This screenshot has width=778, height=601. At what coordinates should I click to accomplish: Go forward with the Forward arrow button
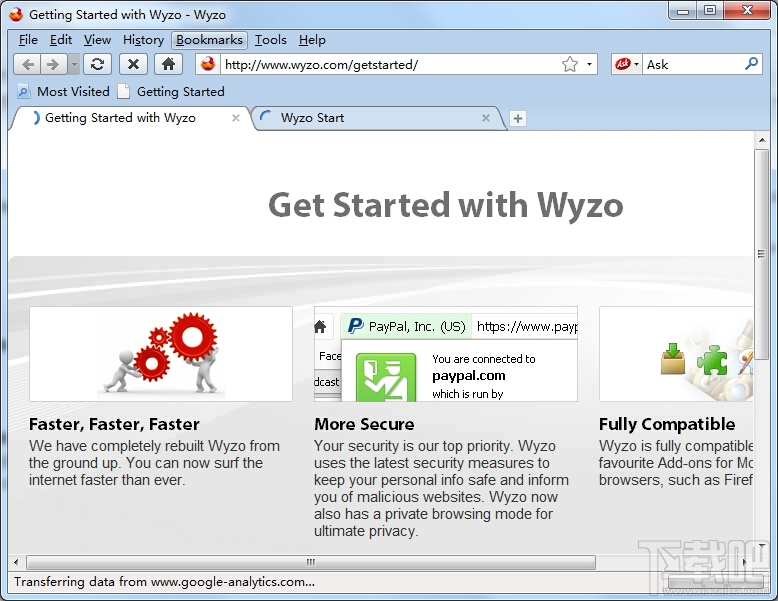tap(54, 65)
